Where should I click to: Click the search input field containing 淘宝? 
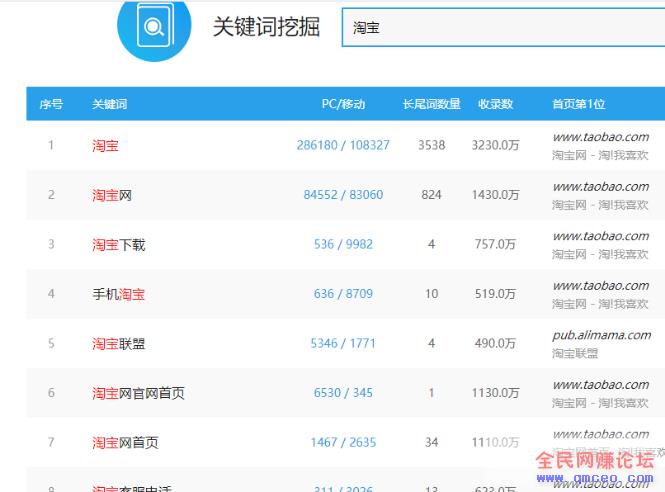(x=503, y=28)
